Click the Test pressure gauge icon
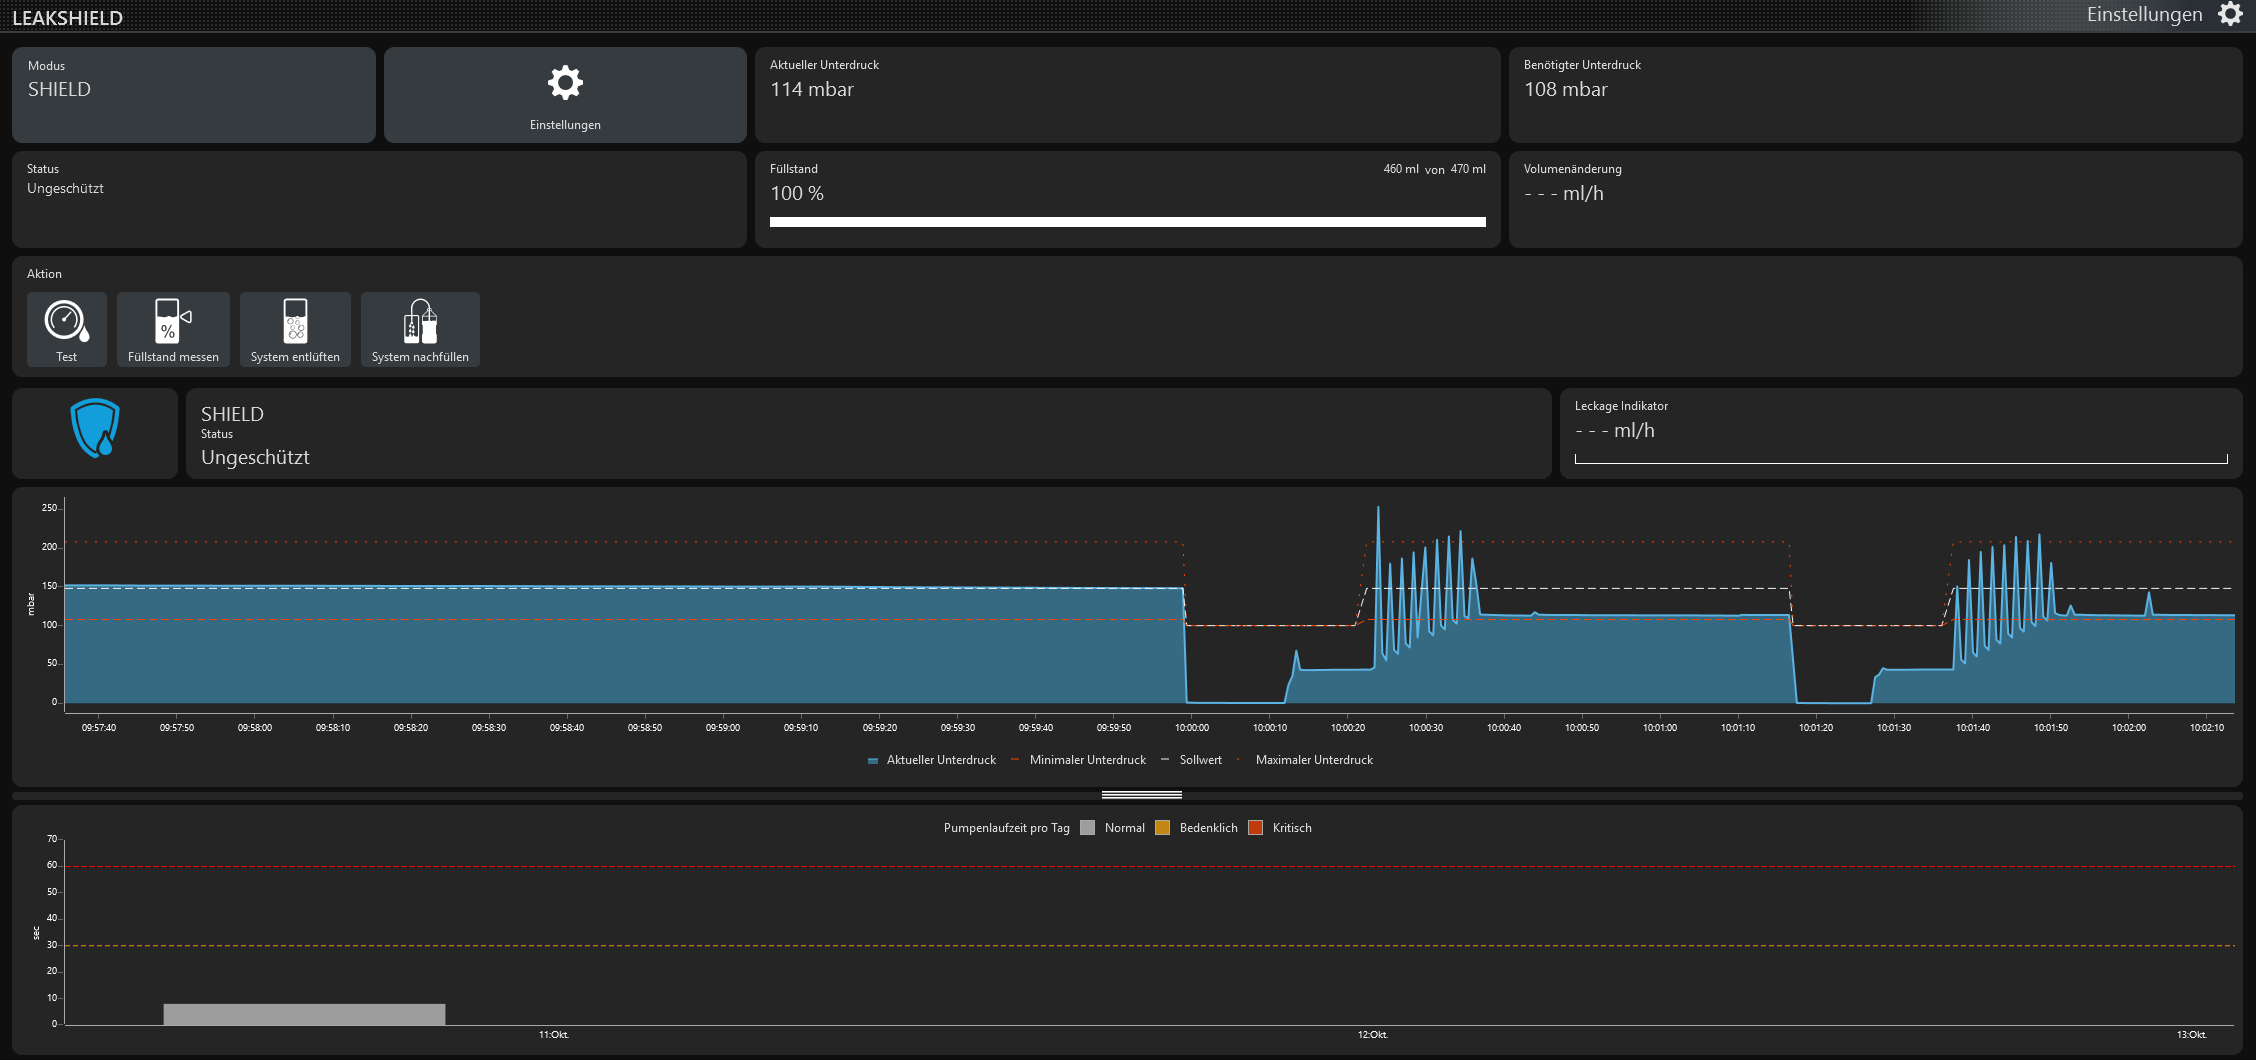The height and width of the screenshot is (1060, 2256). (66, 322)
